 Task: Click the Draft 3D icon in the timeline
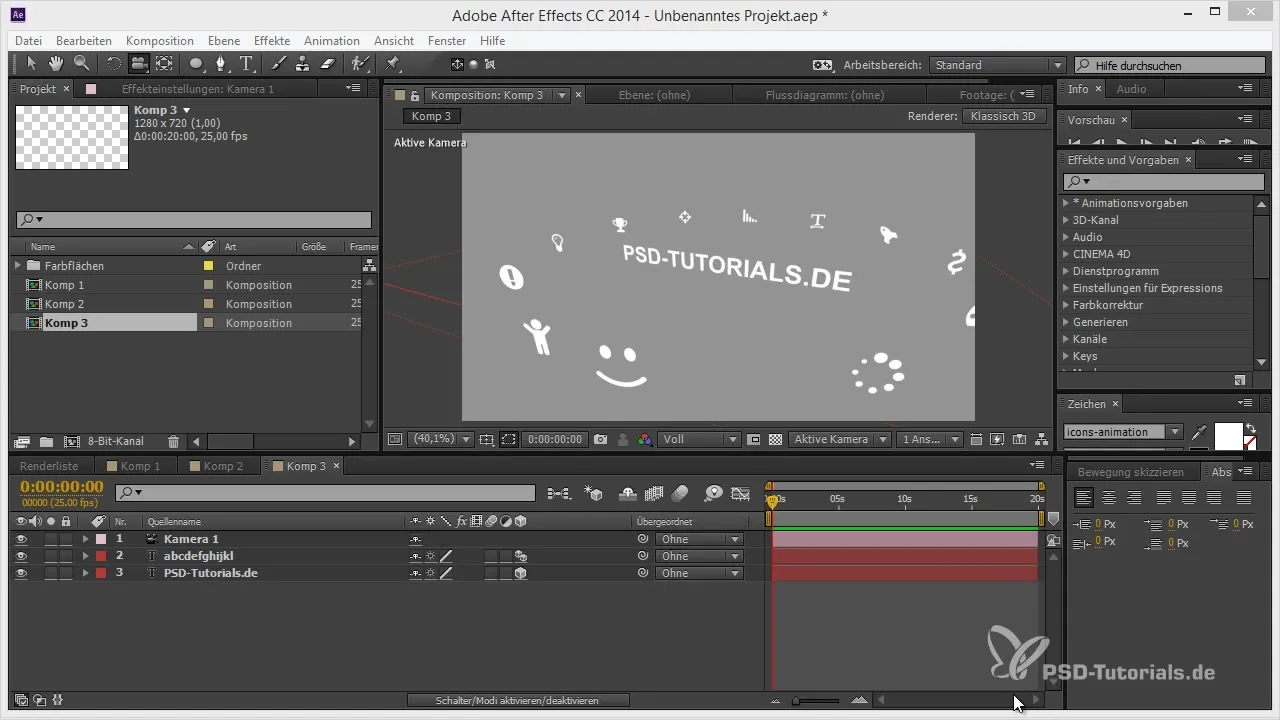(x=594, y=493)
